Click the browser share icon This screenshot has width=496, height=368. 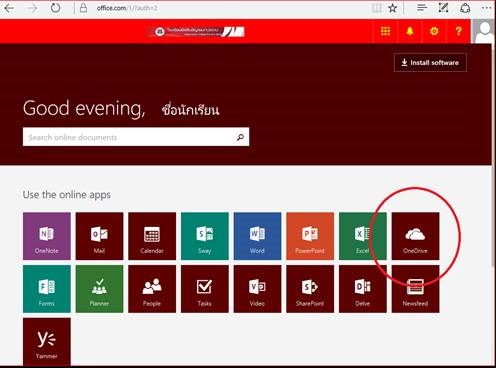pos(465,8)
